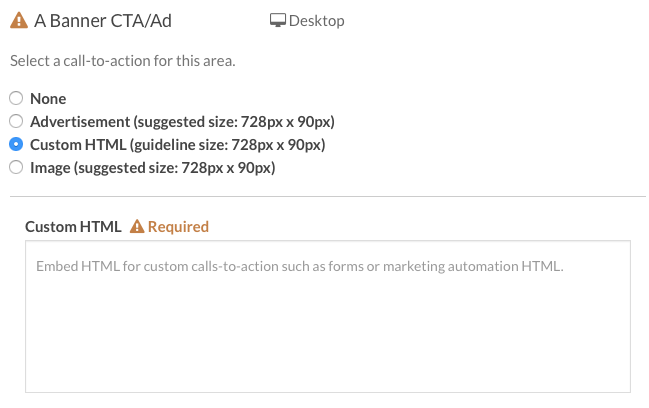Click the orange Required warning triangle icon
This screenshot has width=649, height=408.
[137, 226]
